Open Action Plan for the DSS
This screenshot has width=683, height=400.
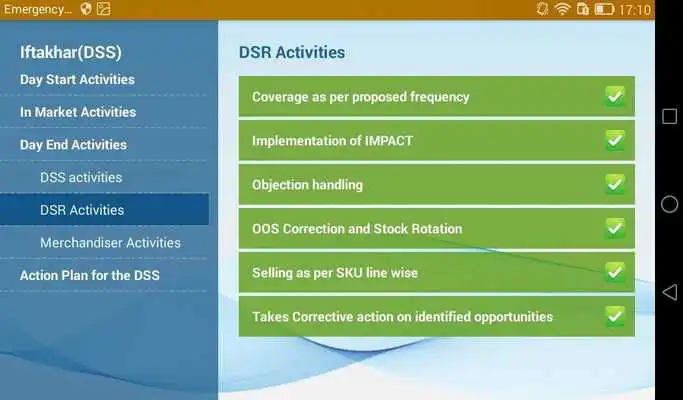tap(90, 275)
